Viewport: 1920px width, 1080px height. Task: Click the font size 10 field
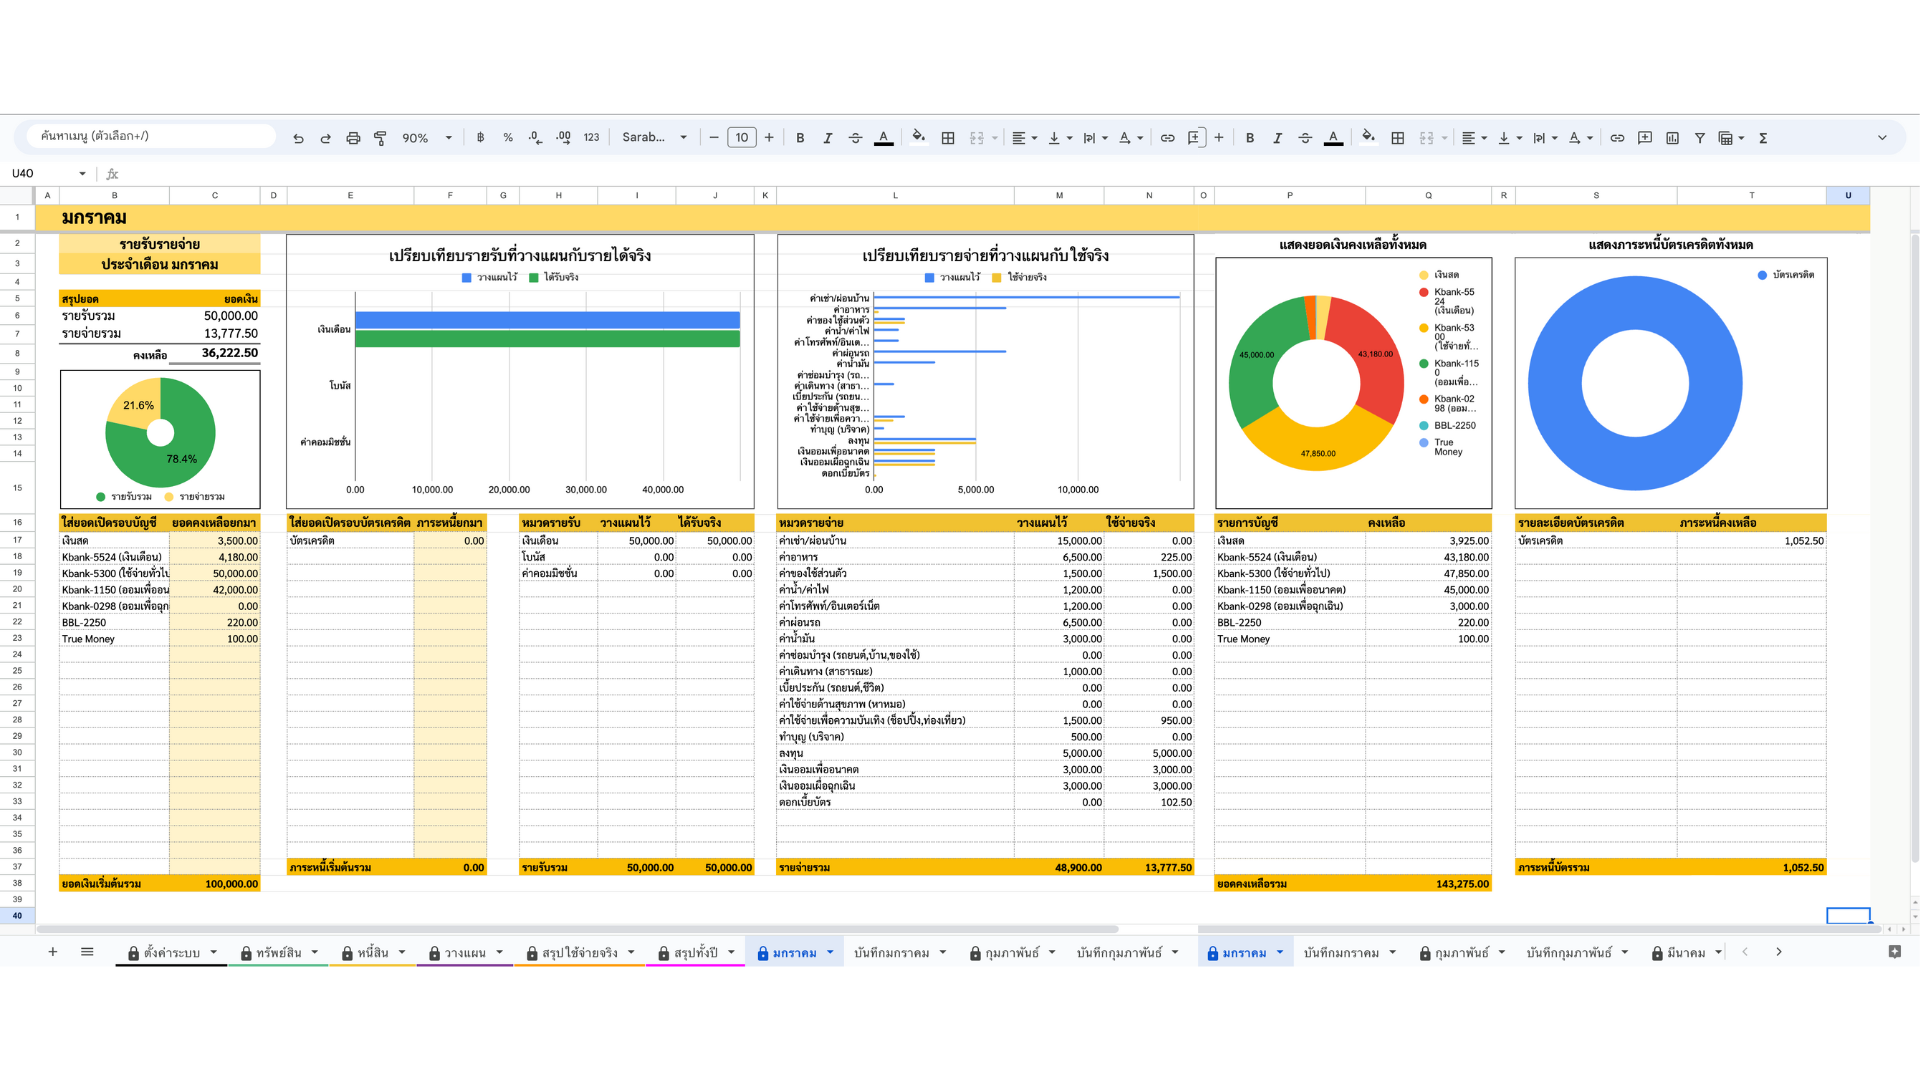coord(741,138)
